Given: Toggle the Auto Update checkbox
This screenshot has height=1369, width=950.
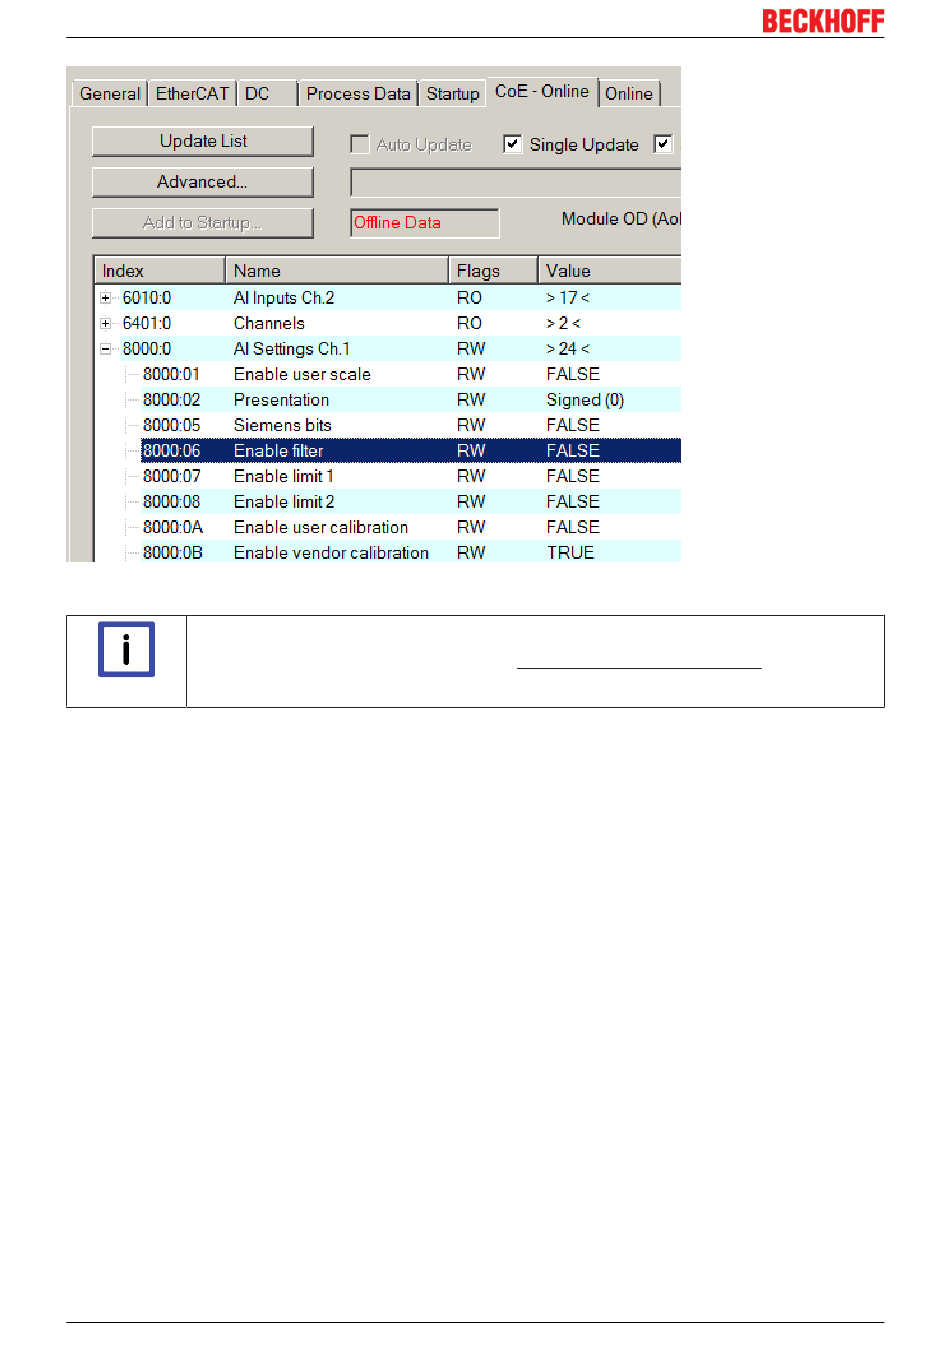Looking at the screenshot, I should coord(360,144).
